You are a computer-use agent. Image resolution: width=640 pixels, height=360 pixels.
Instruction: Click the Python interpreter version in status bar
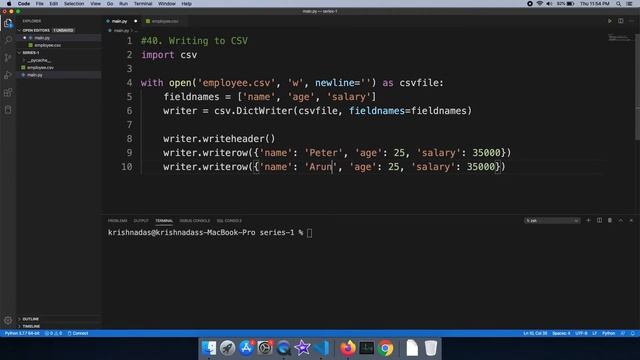(x=22, y=333)
